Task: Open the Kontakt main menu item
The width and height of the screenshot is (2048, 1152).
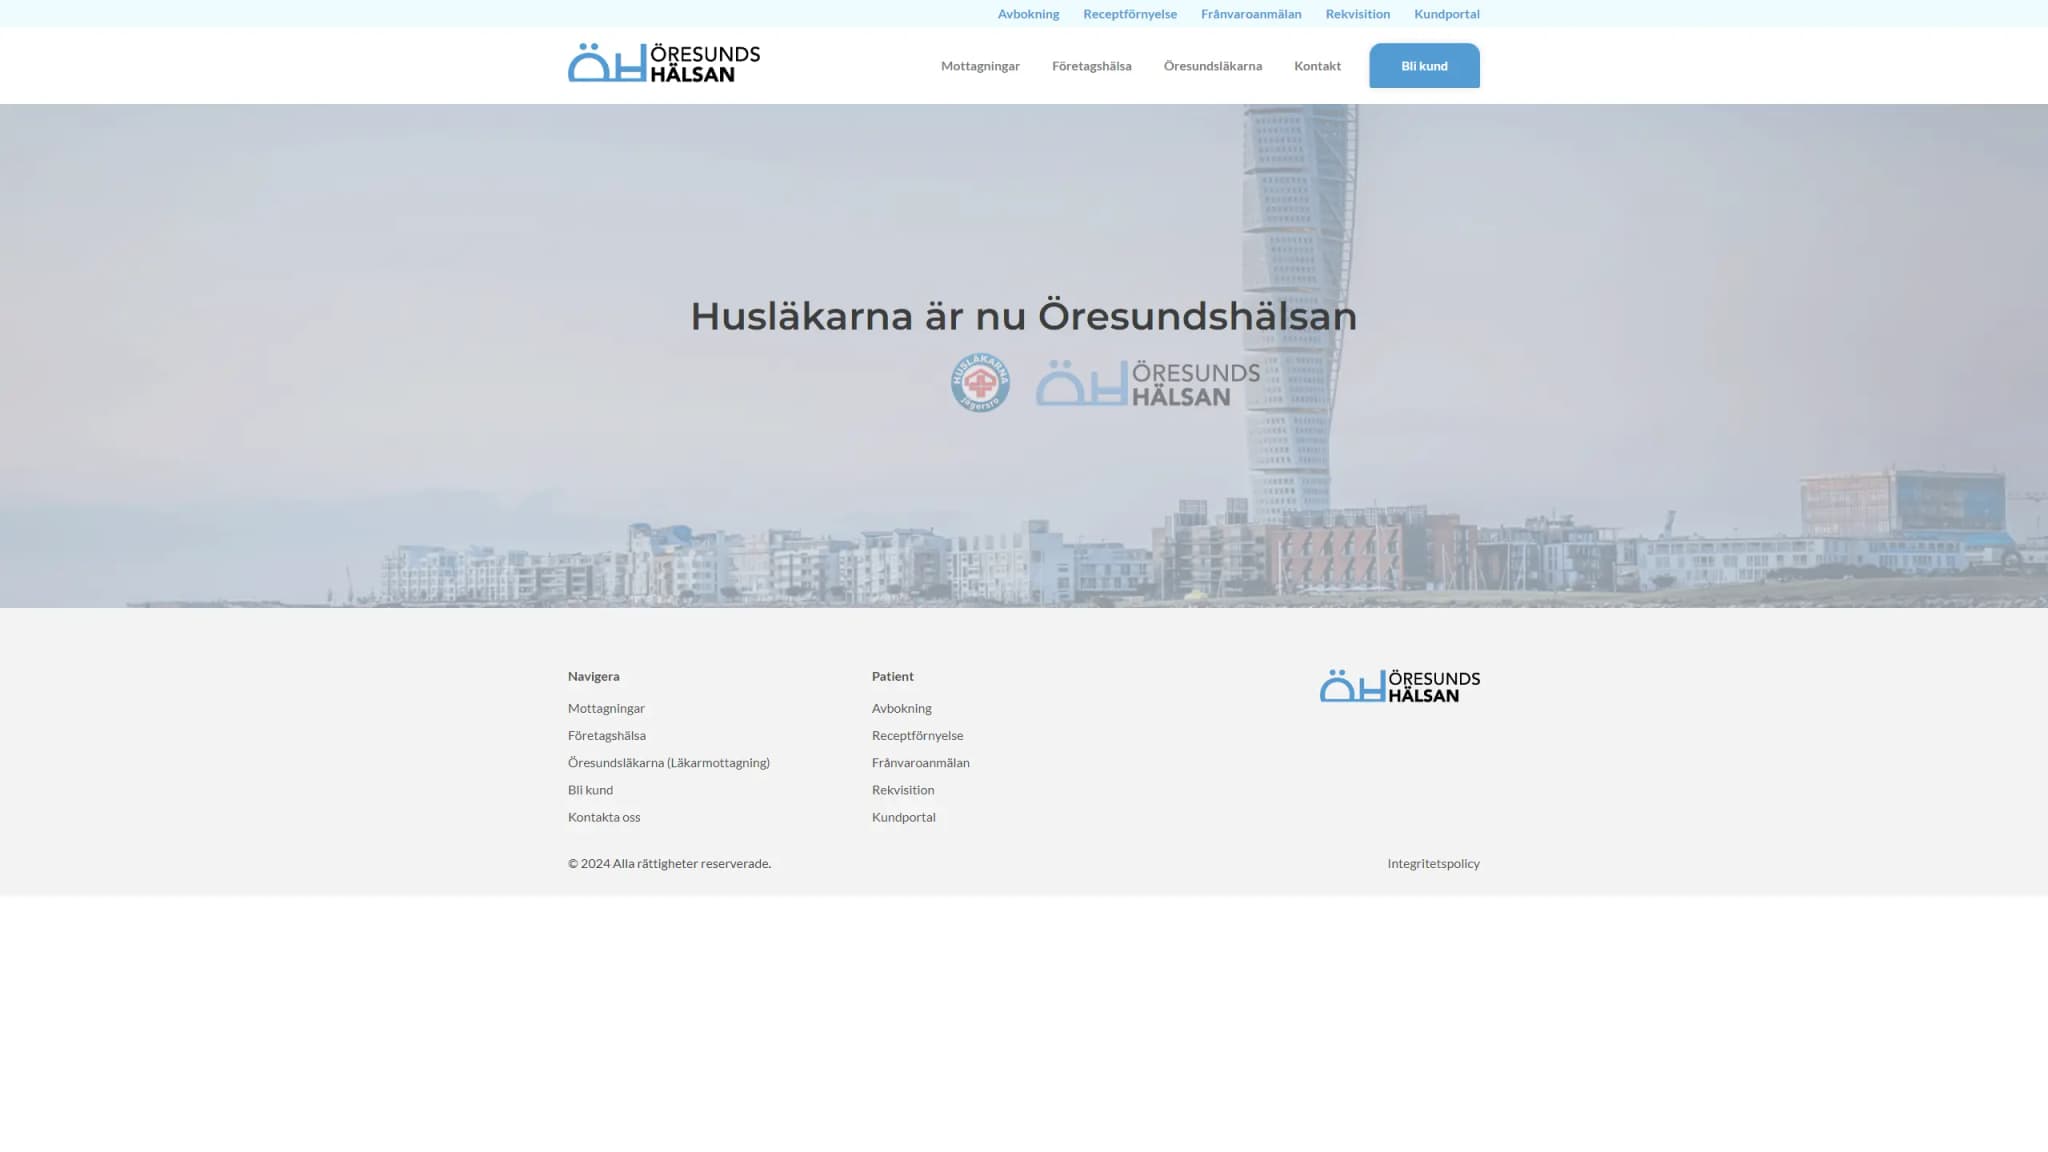Action: click(1317, 66)
